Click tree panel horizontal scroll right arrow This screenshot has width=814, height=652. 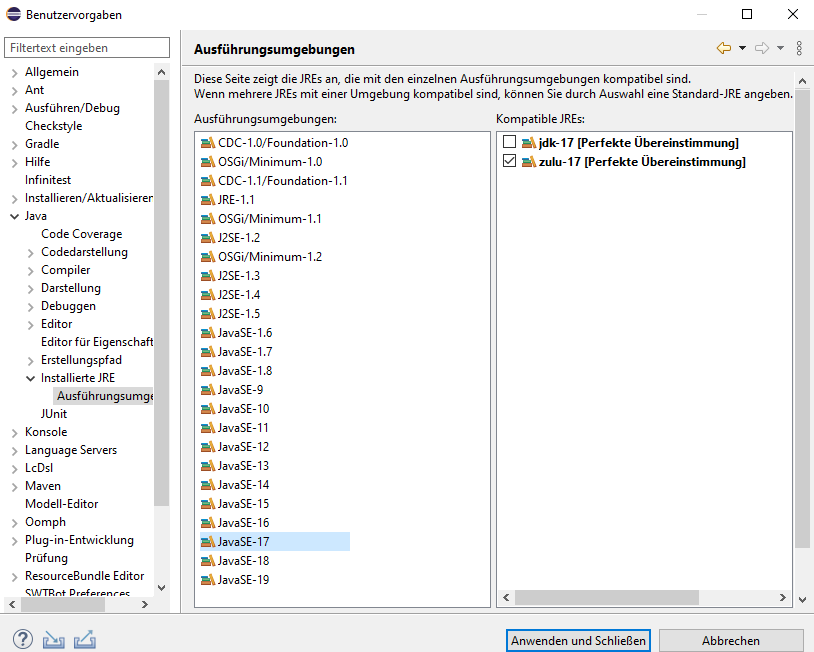pyautogui.click(x=145, y=604)
